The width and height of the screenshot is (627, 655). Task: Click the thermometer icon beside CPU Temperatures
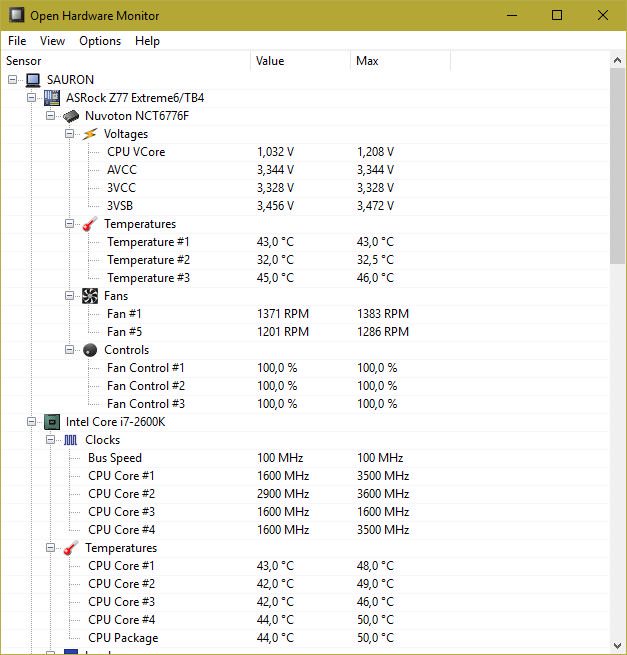point(71,548)
